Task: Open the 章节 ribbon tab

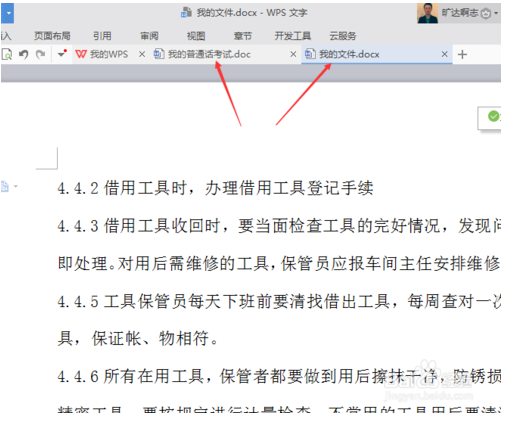Action: [242, 36]
